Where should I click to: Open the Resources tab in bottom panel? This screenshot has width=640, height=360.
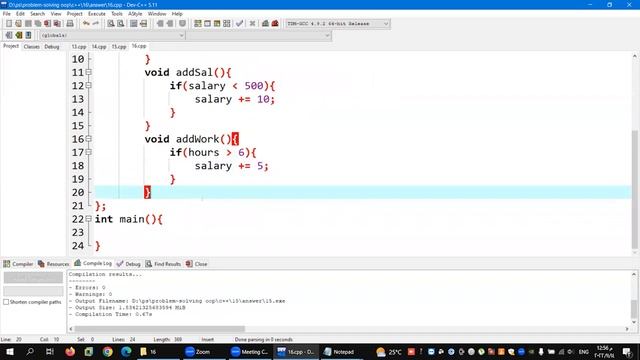pyautogui.click(x=53, y=264)
